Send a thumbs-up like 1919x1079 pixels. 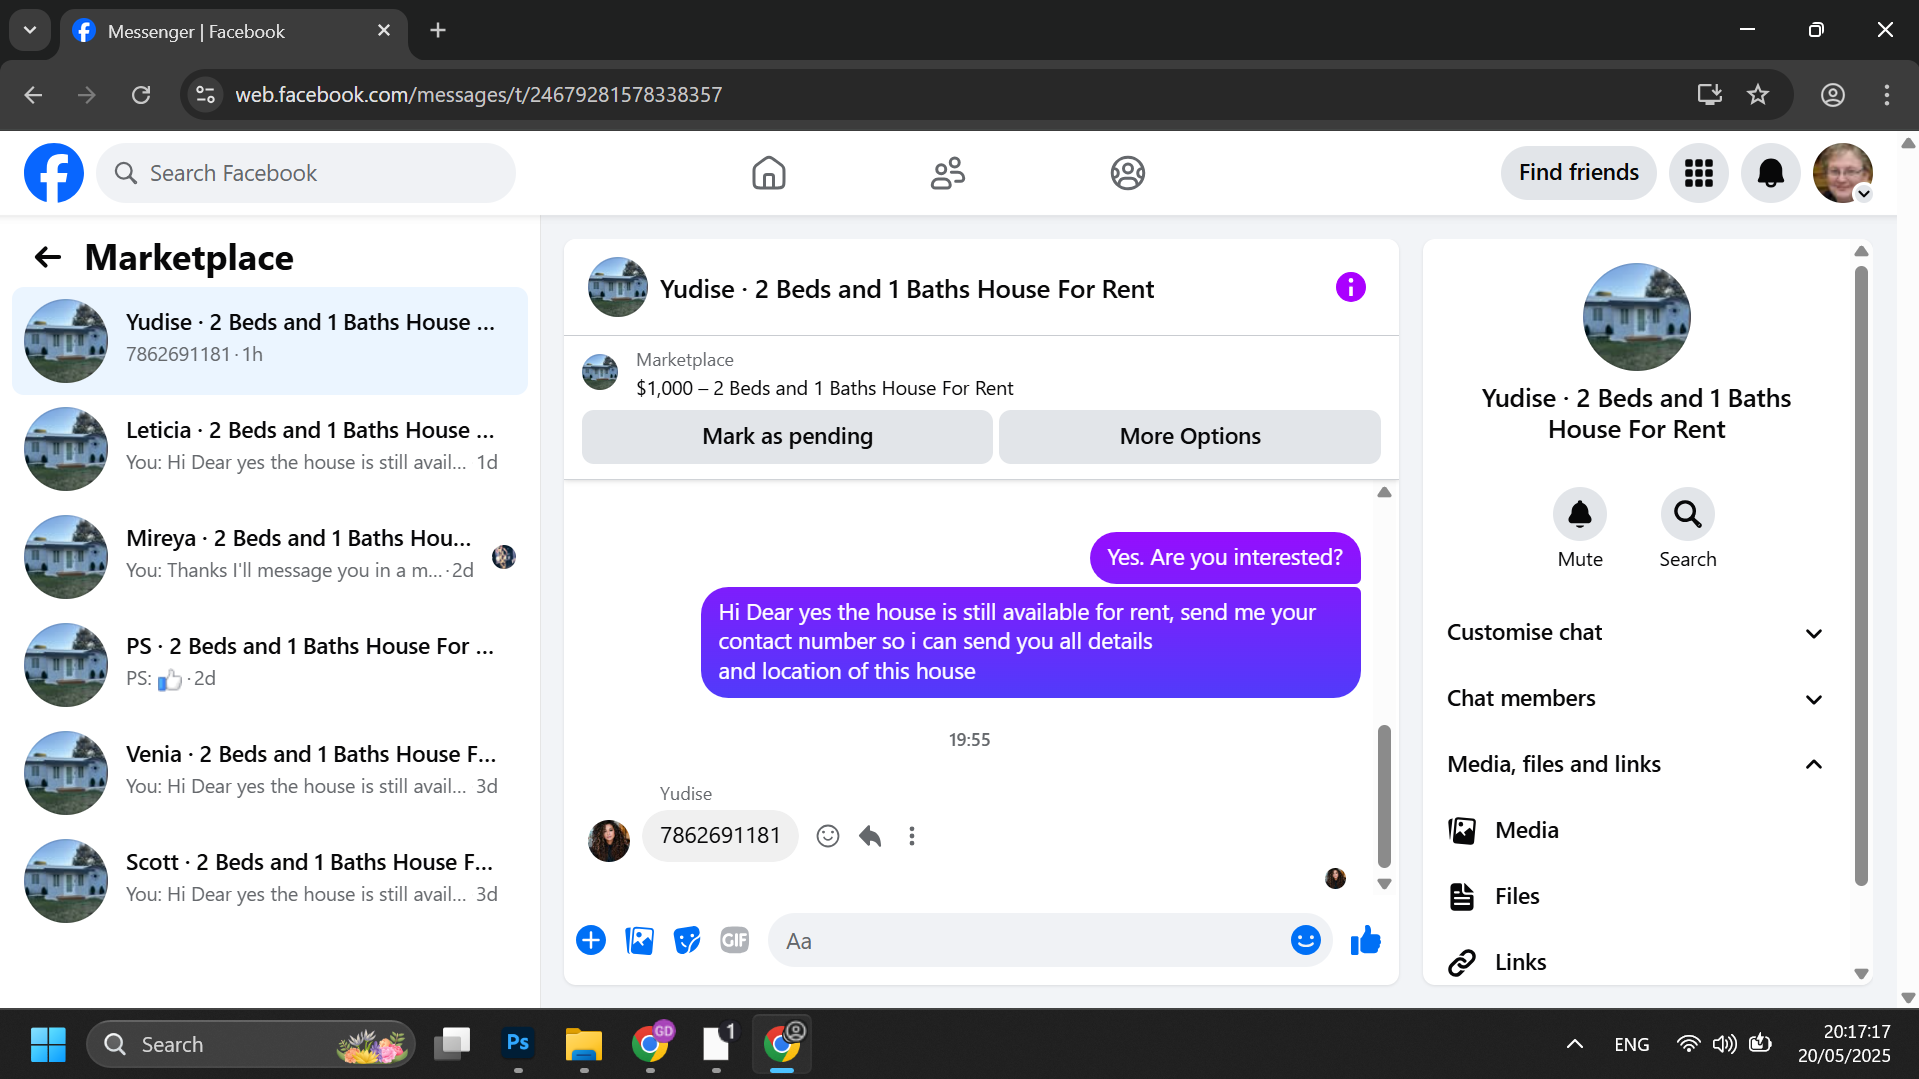1365,940
